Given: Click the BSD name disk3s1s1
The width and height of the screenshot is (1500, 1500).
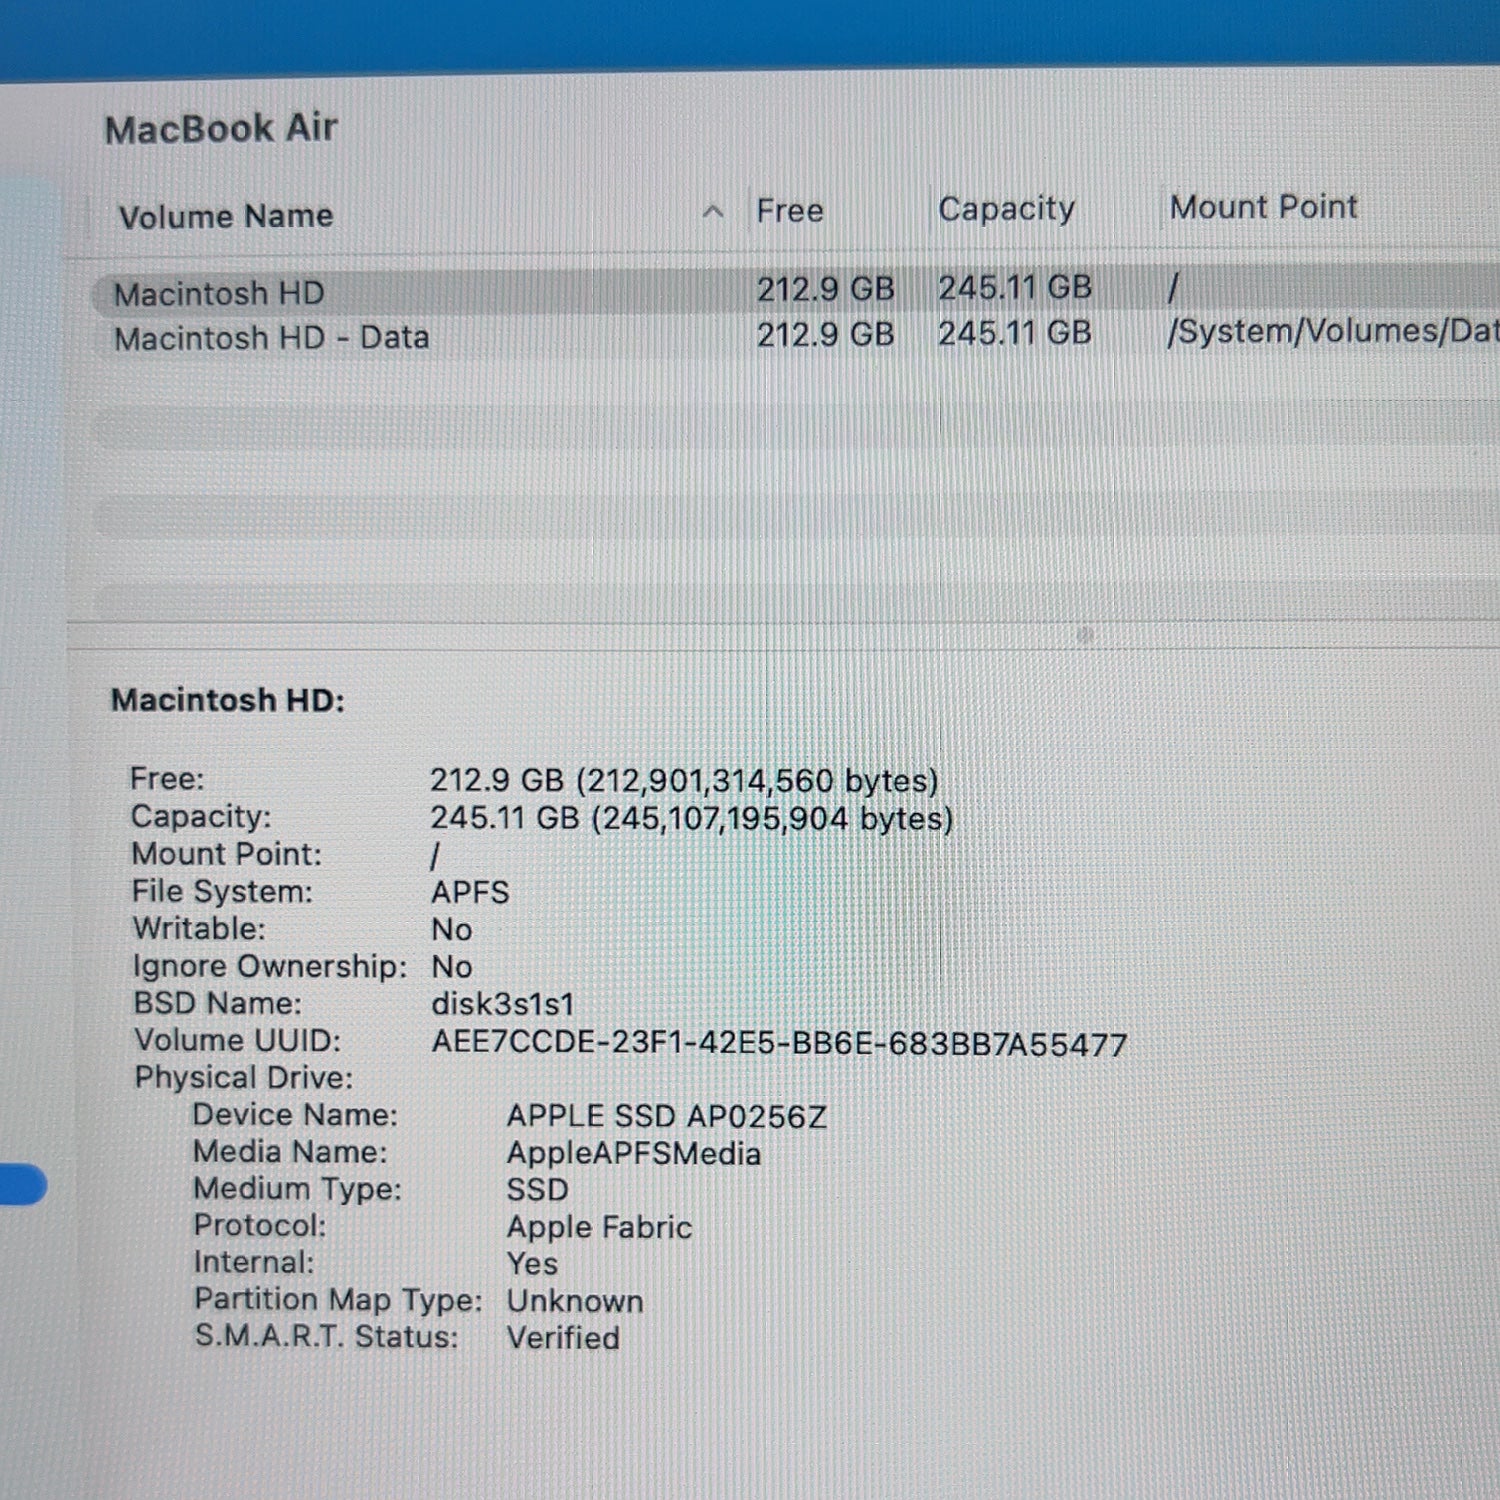Looking at the screenshot, I should (x=503, y=1004).
